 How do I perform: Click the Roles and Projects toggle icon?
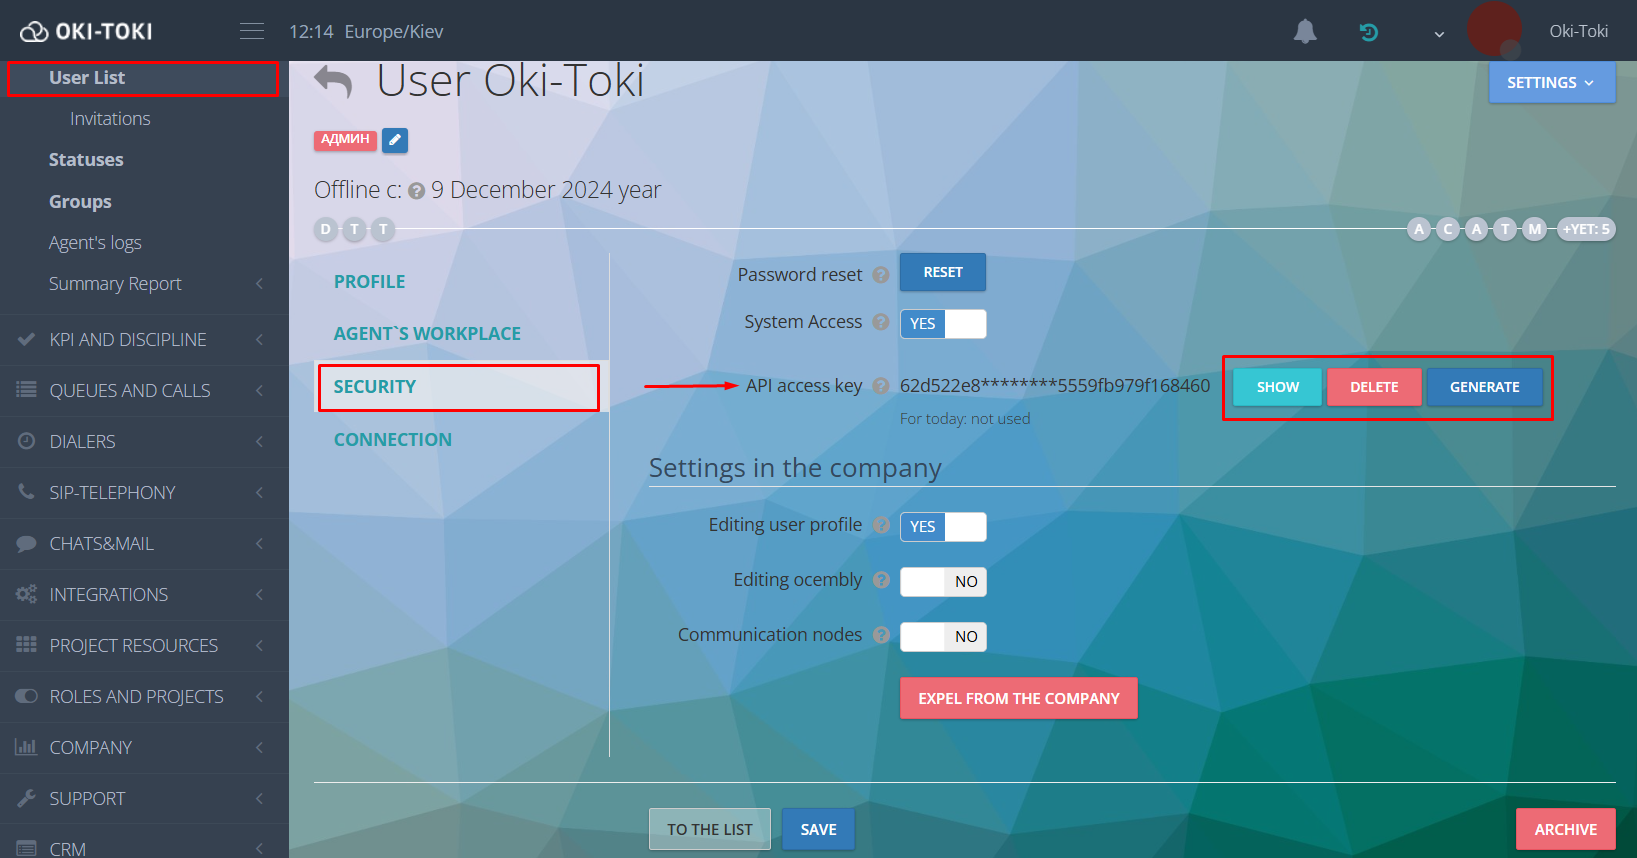27,696
